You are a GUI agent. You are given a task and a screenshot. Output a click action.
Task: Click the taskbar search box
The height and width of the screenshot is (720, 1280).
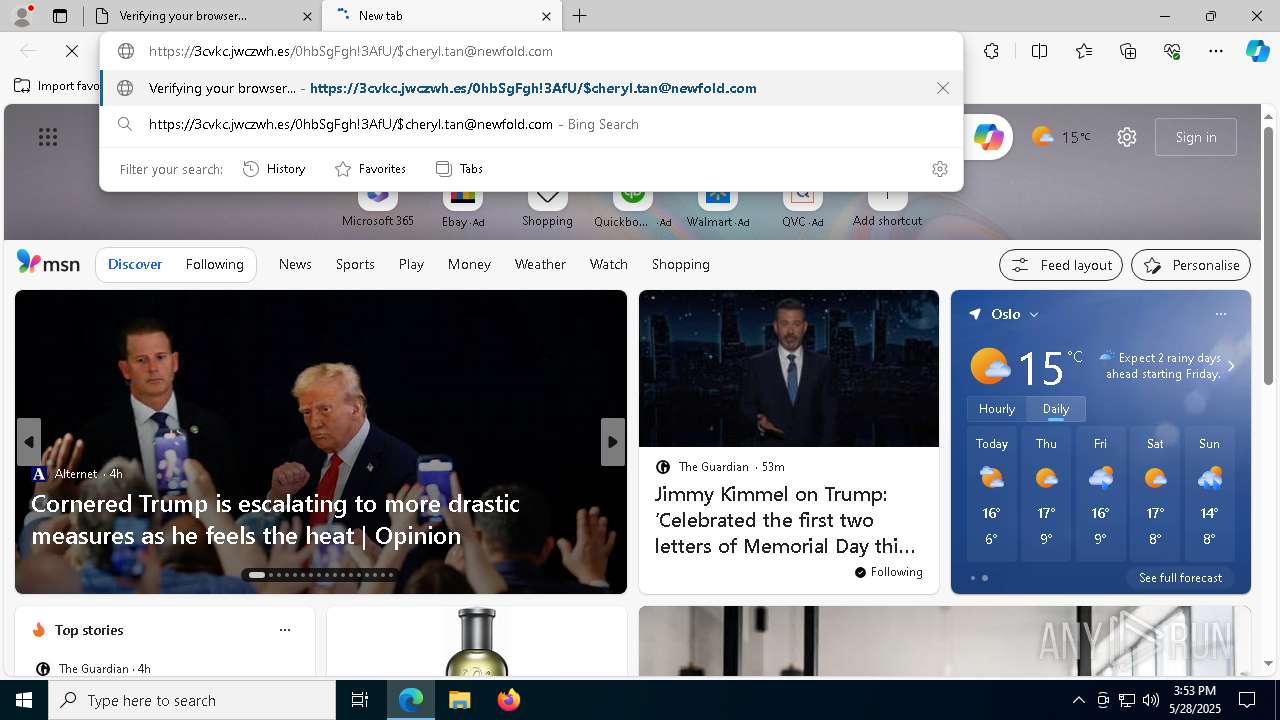pos(192,700)
